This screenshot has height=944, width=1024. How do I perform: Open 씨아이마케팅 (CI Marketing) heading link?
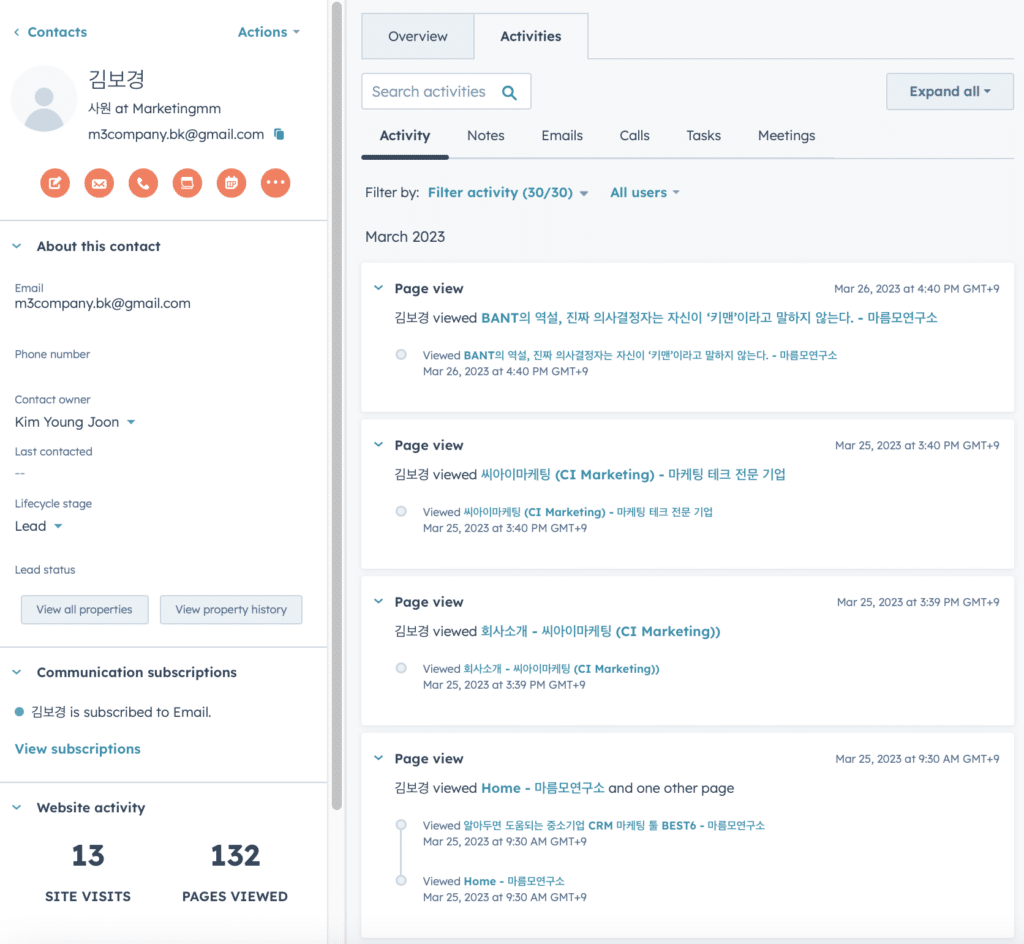[633, 475]
